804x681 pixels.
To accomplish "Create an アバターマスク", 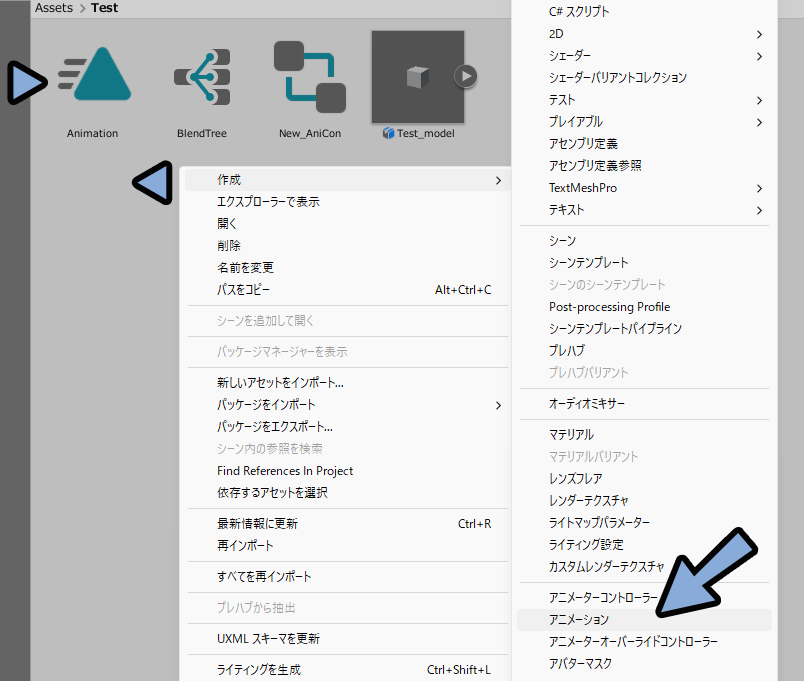I will coord(645,664).
